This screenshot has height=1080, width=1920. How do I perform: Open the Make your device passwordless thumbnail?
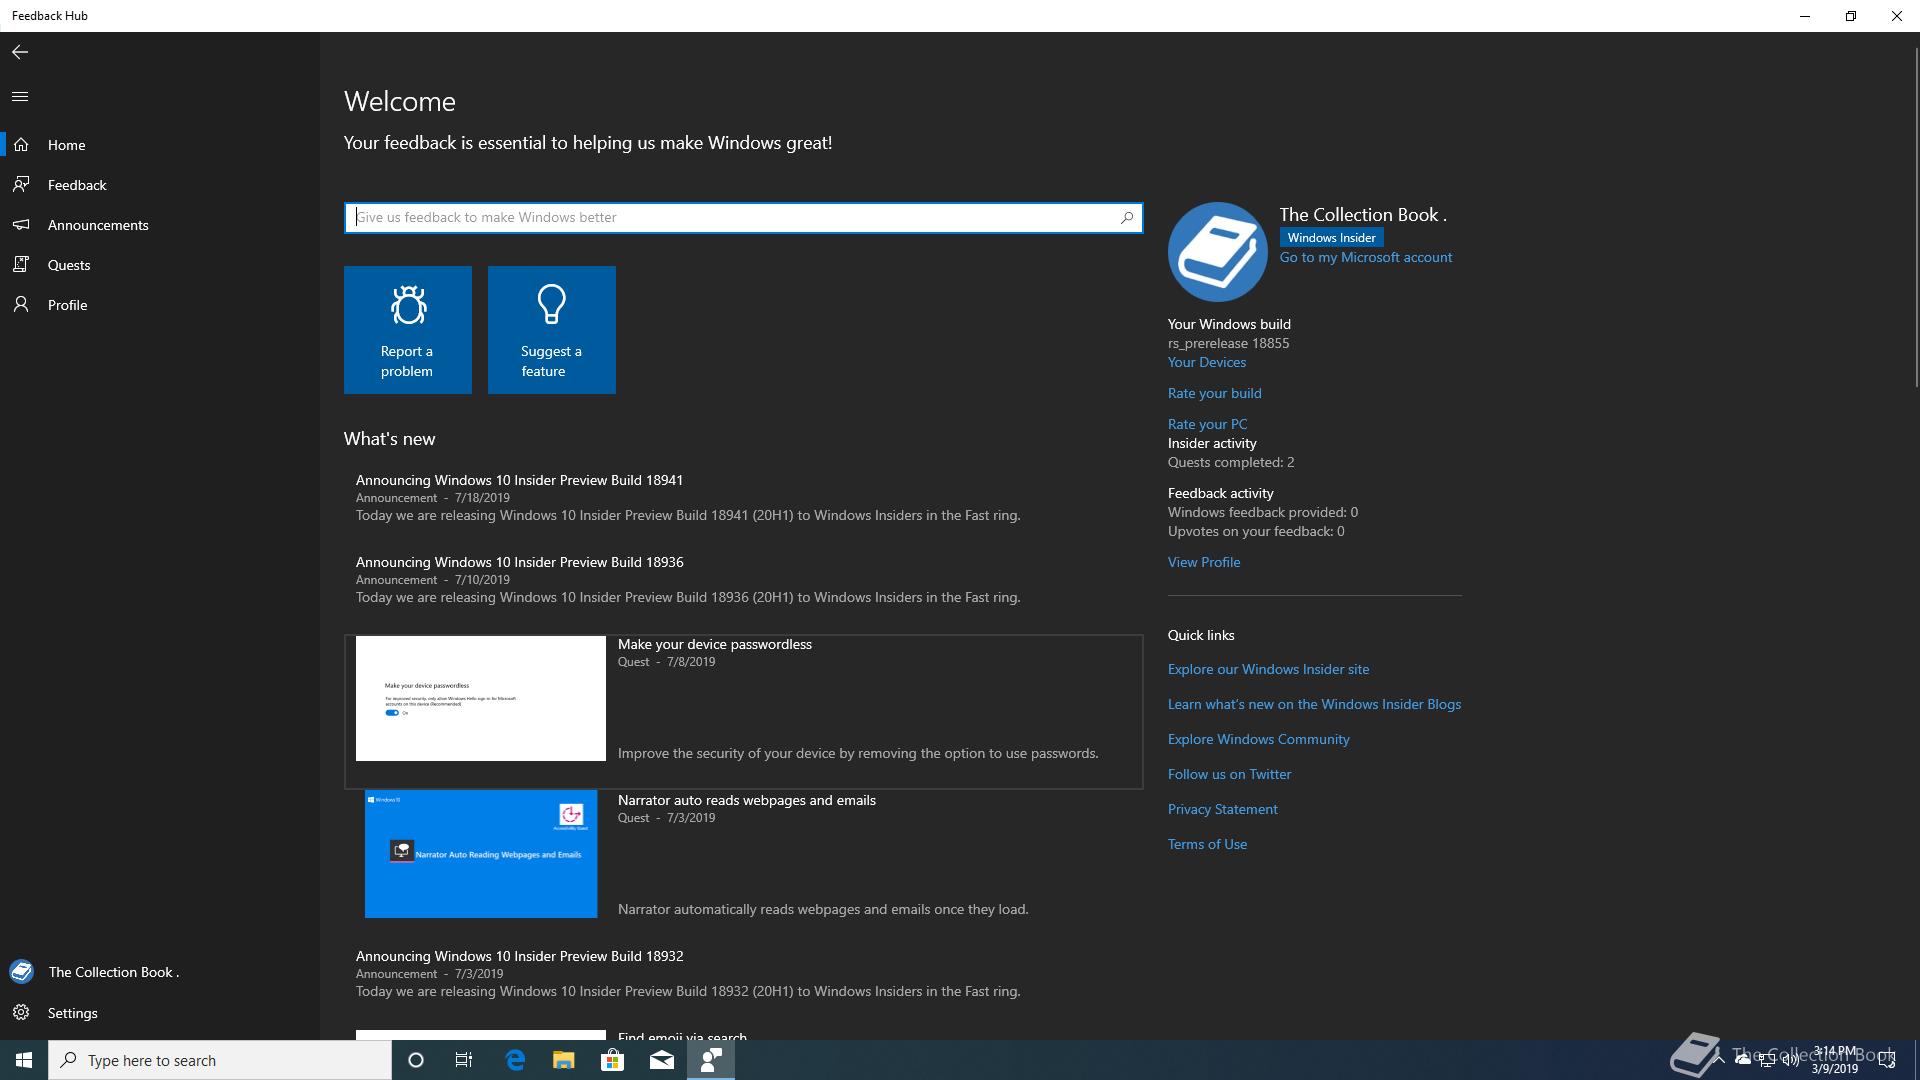480,698
